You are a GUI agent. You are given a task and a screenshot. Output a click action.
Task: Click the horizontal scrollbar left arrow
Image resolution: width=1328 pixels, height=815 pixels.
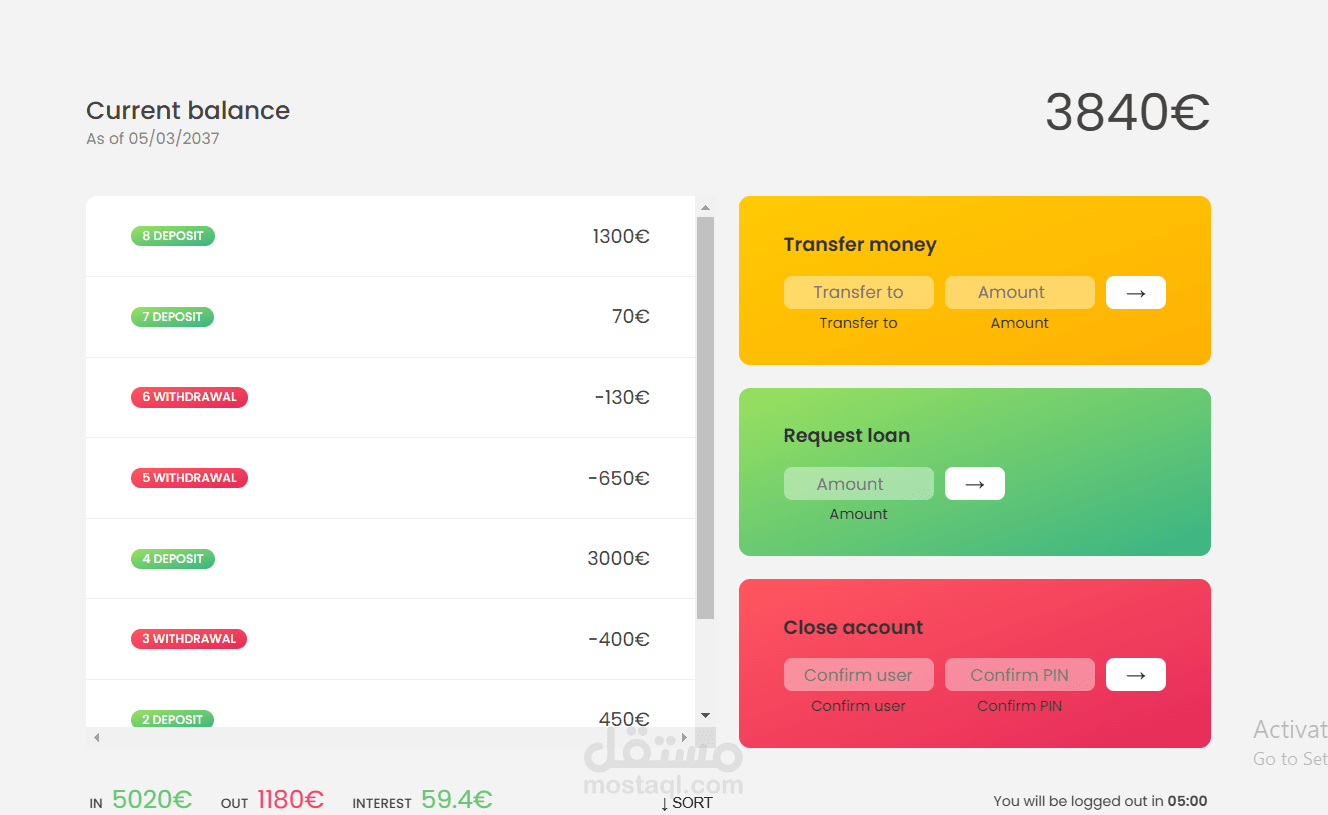coord(96,738)
